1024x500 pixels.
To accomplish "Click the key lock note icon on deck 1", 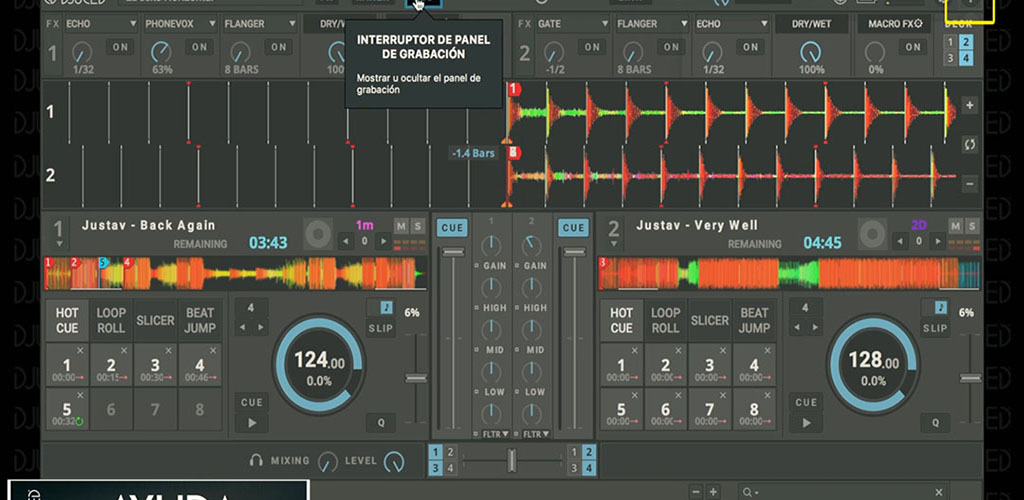I will click(385, 307).
